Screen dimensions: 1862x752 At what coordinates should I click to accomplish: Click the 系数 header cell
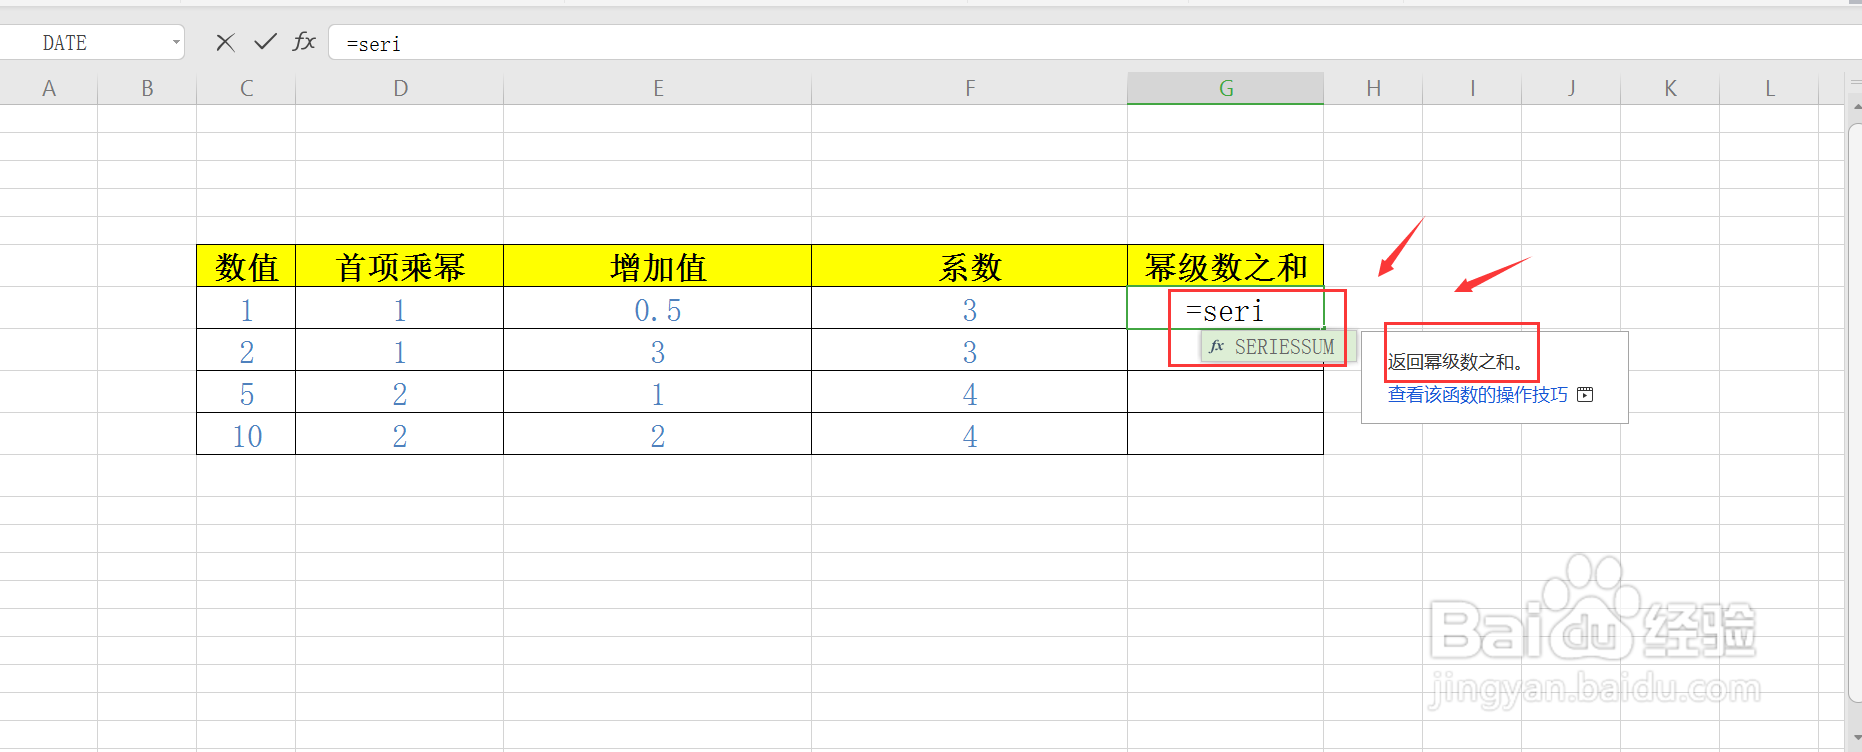(970, 266)
